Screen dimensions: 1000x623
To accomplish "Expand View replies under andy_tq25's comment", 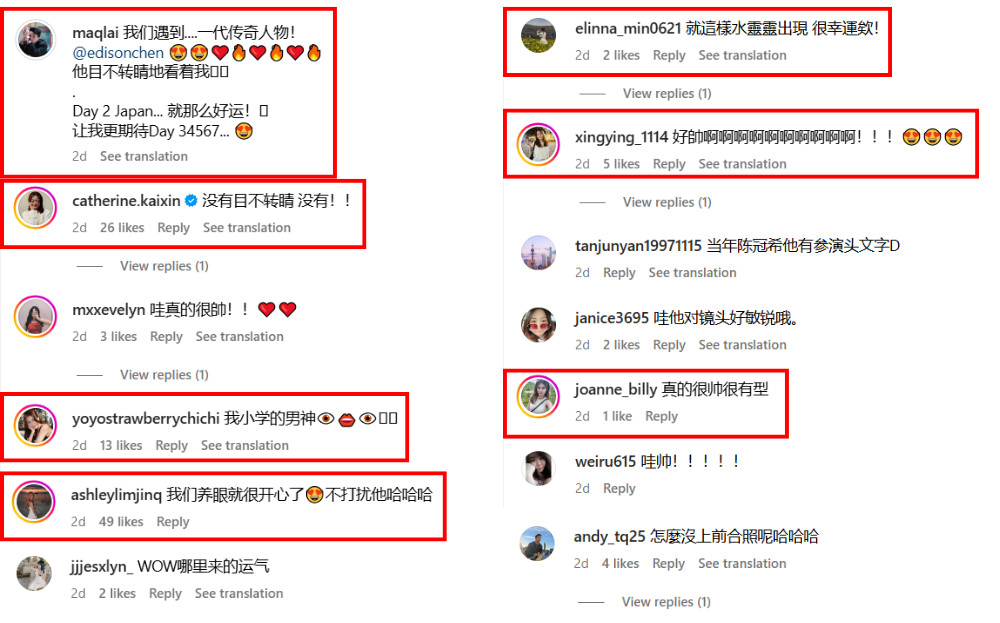I will (666, 602).
